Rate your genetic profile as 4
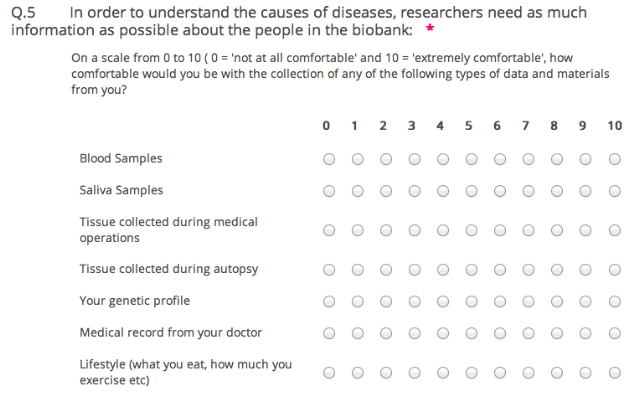The image size is (640, 397). [x=443, y=302]
